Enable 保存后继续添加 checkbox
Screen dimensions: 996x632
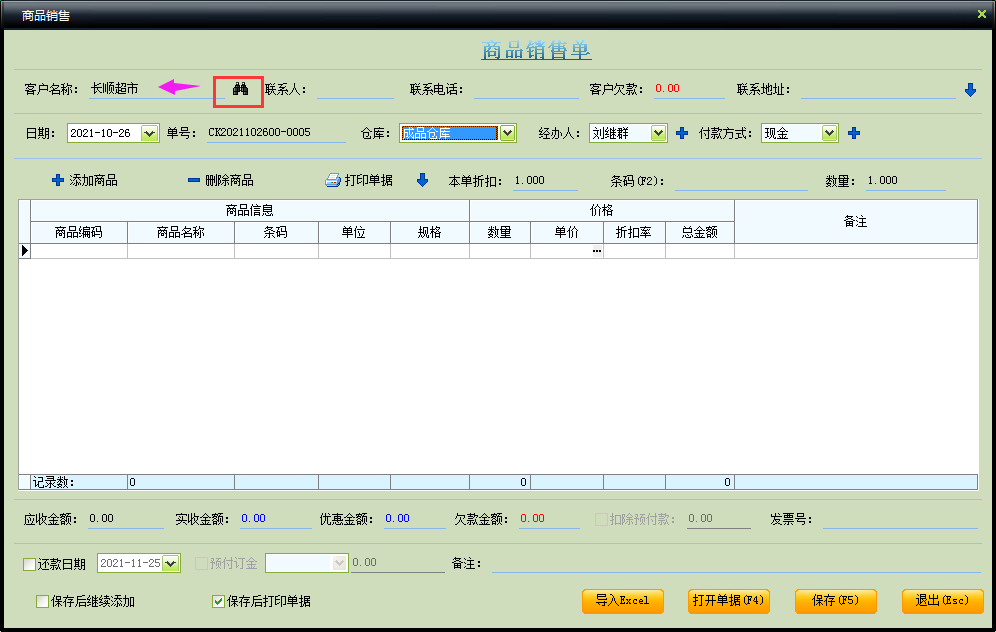point(42,601)
